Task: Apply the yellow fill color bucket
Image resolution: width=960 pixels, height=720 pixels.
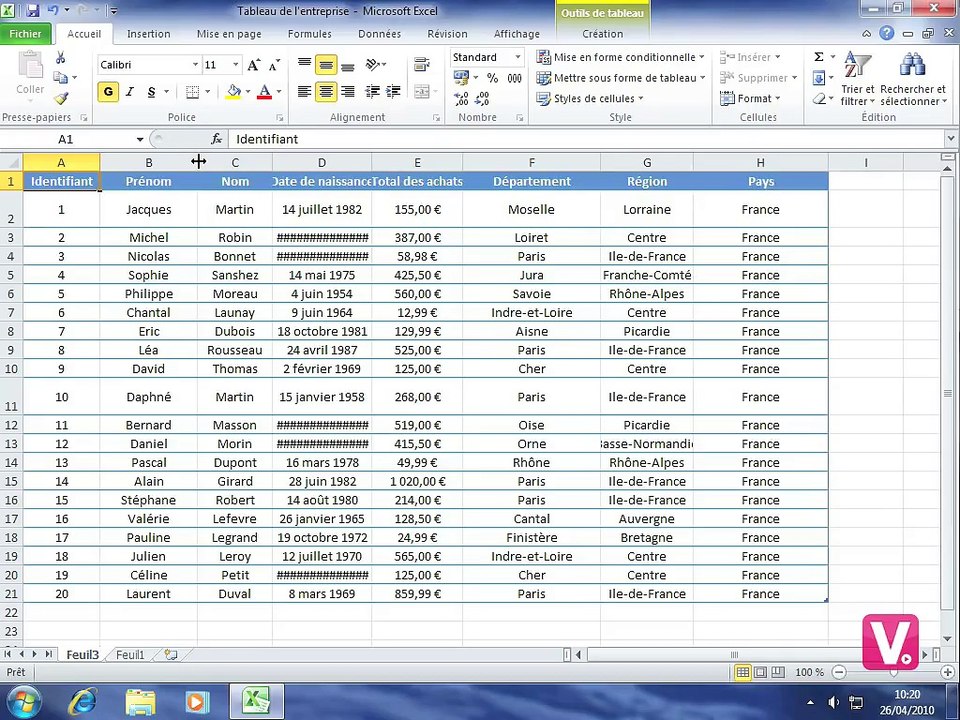Action: [233, 92]
